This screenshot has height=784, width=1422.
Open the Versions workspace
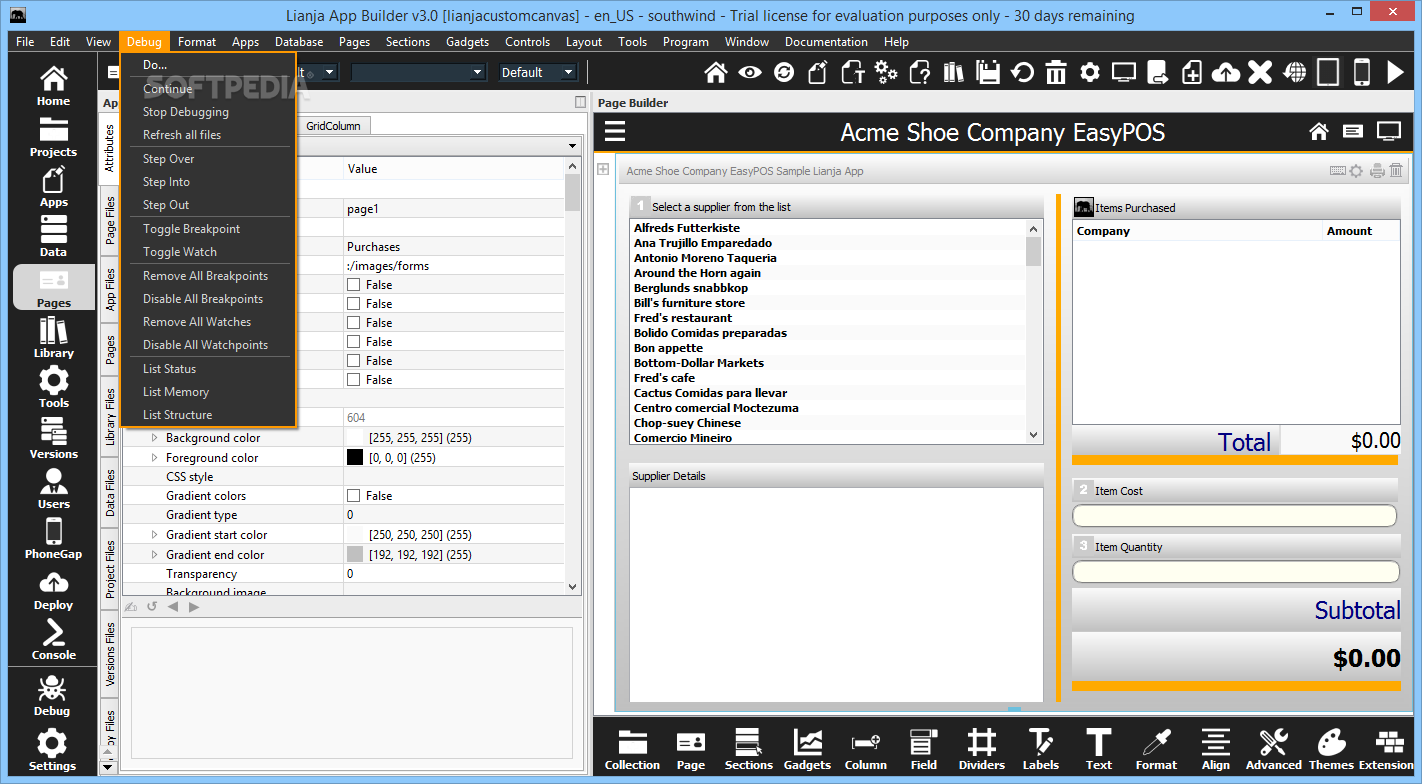click(x=53, y=438)
